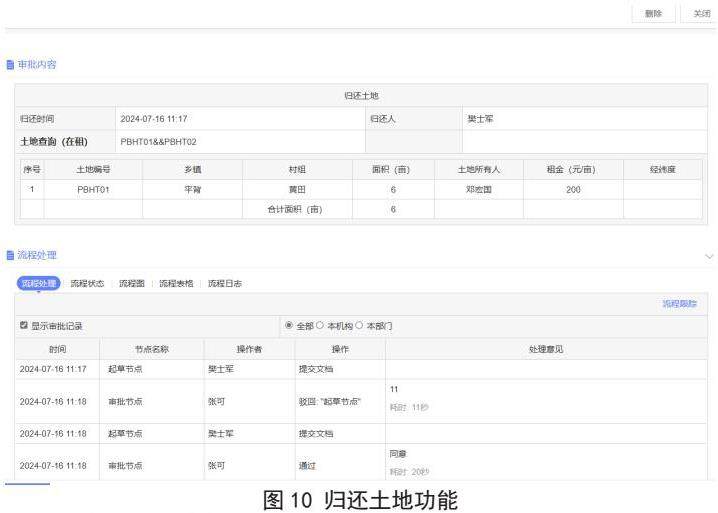This screenshot has height=513, width=718.
Task: Select the 全部 radio option
Action: coord(290,326)
